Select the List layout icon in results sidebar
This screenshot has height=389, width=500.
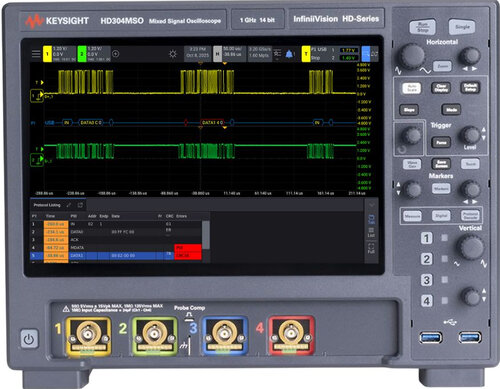[371, 233]
